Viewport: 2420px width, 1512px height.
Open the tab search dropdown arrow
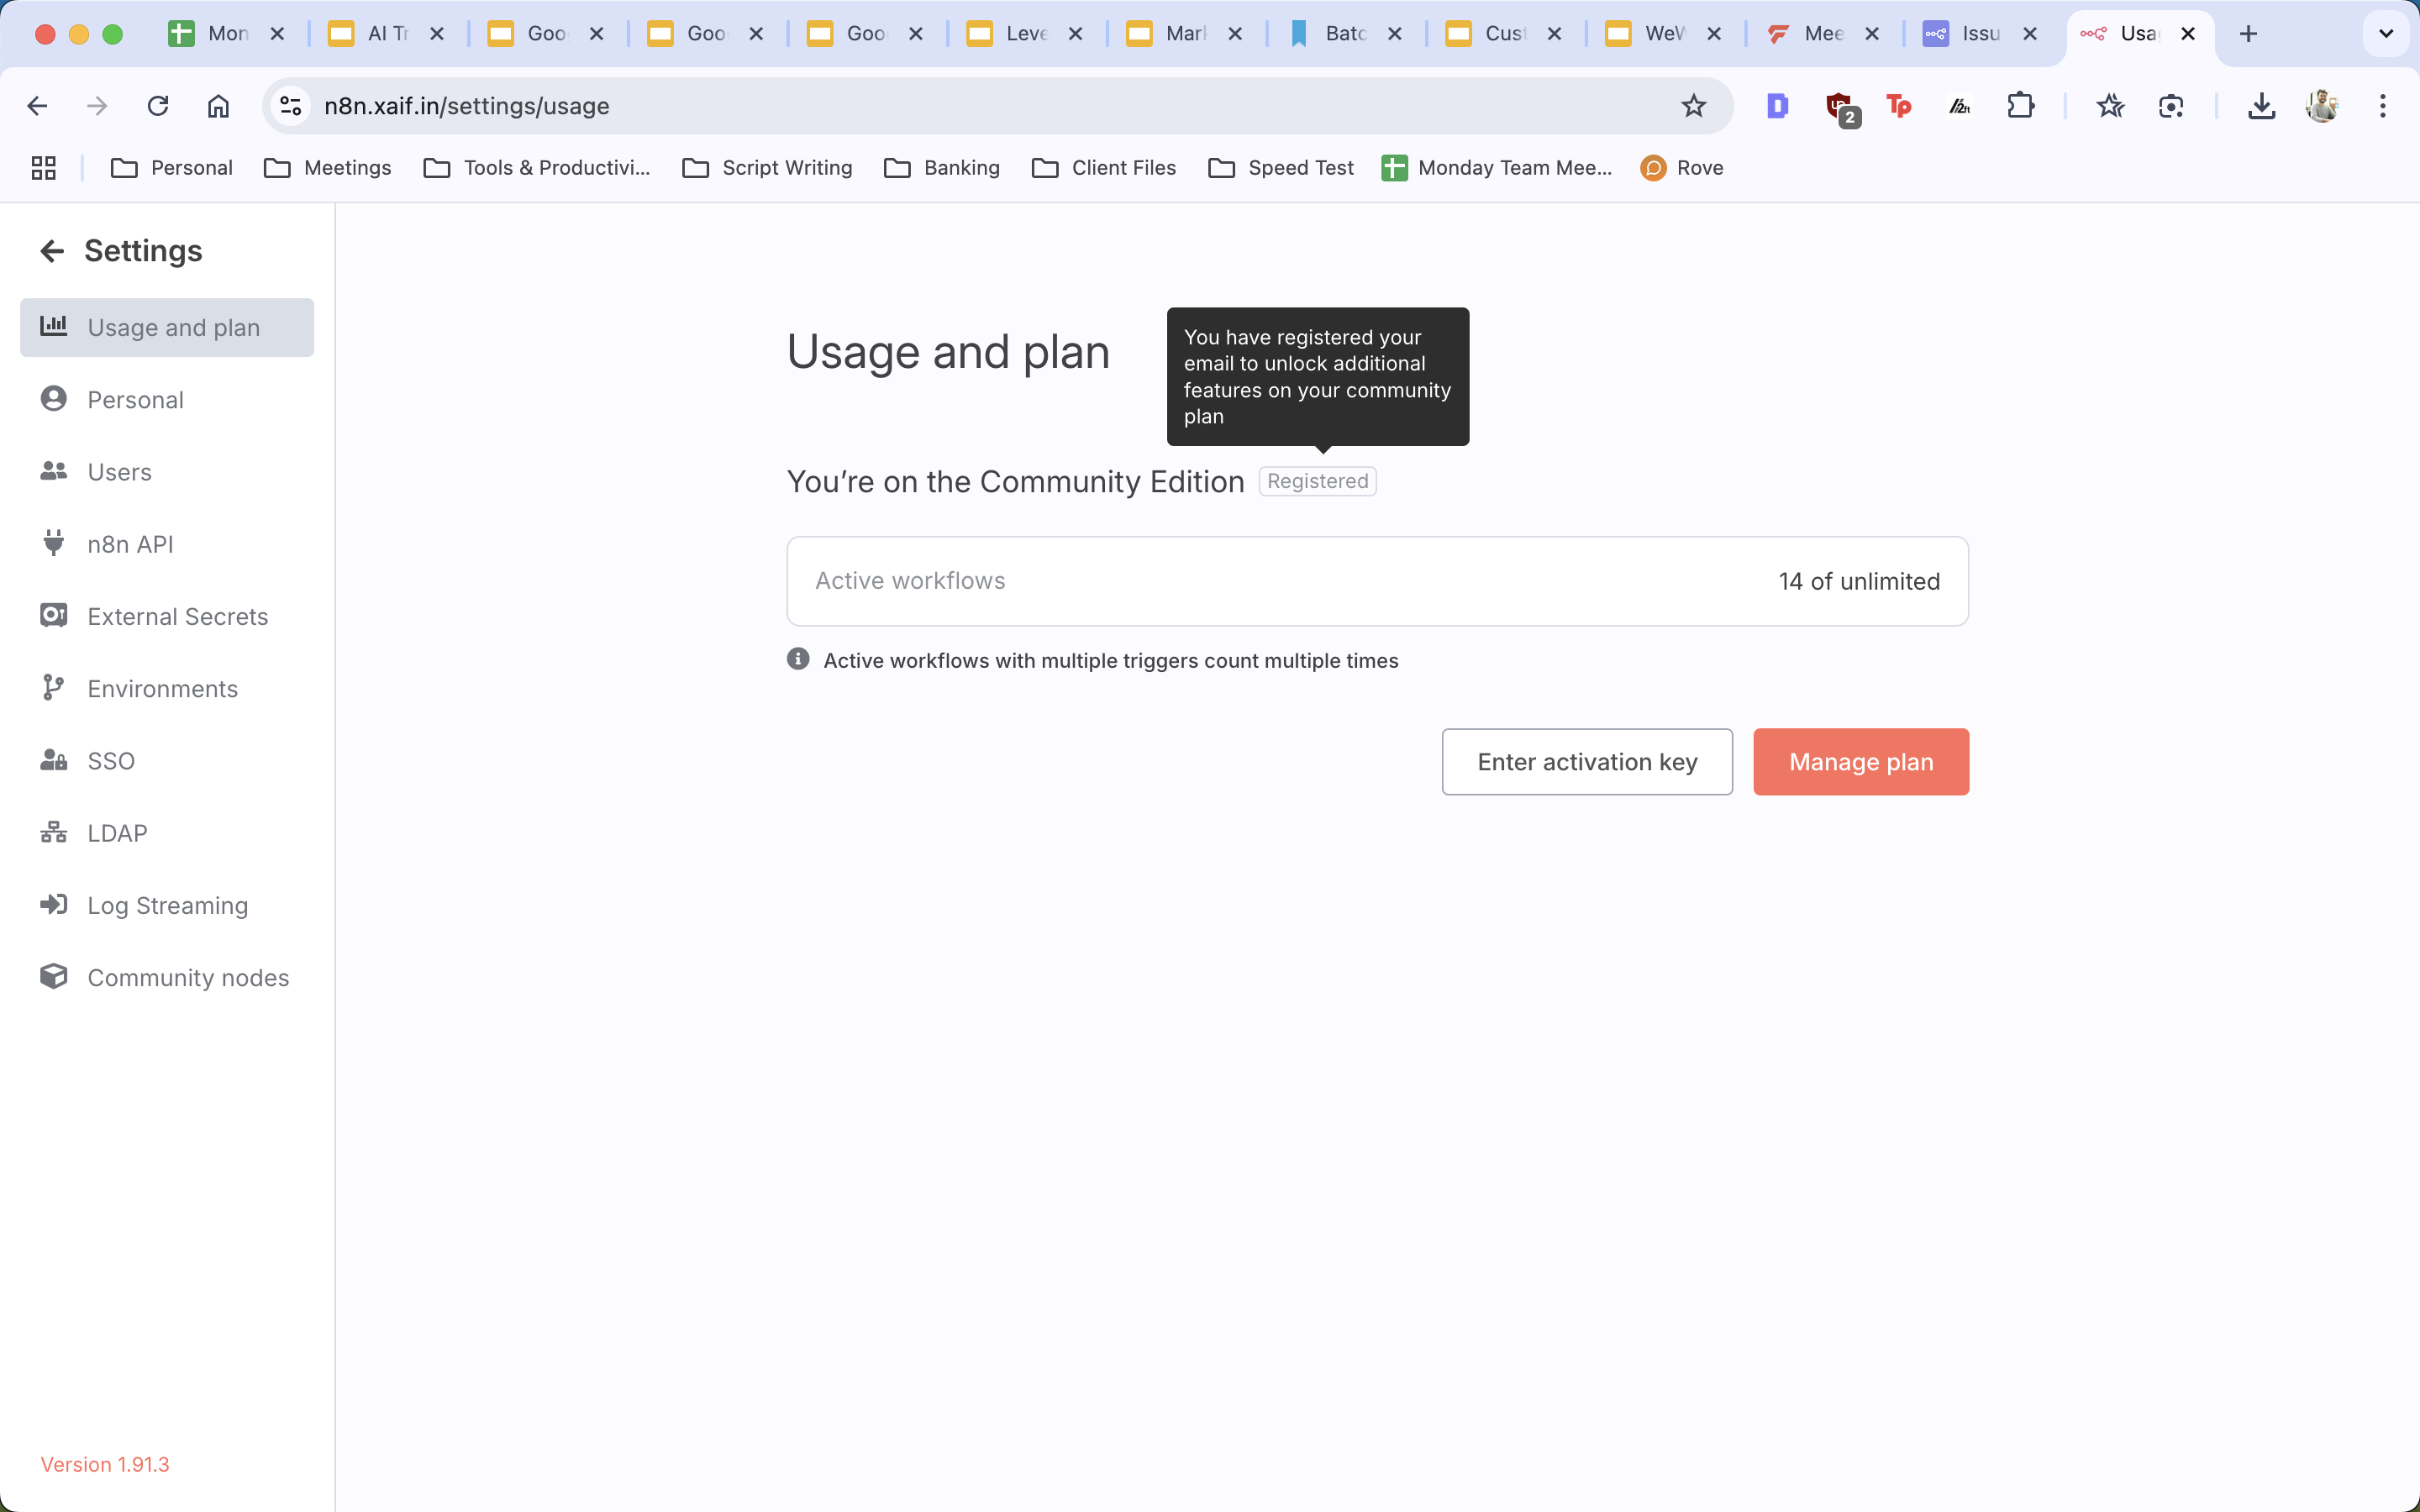tap(2386, 34)
